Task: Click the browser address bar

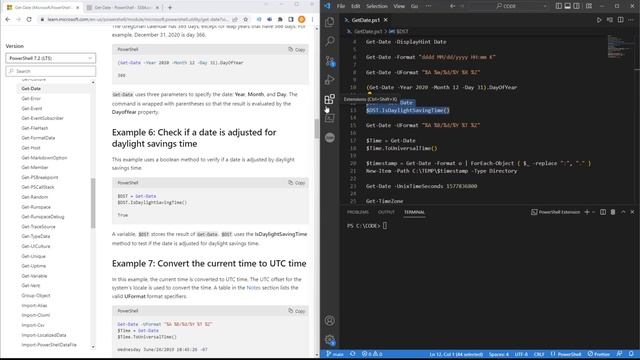Action: point(139,19)
